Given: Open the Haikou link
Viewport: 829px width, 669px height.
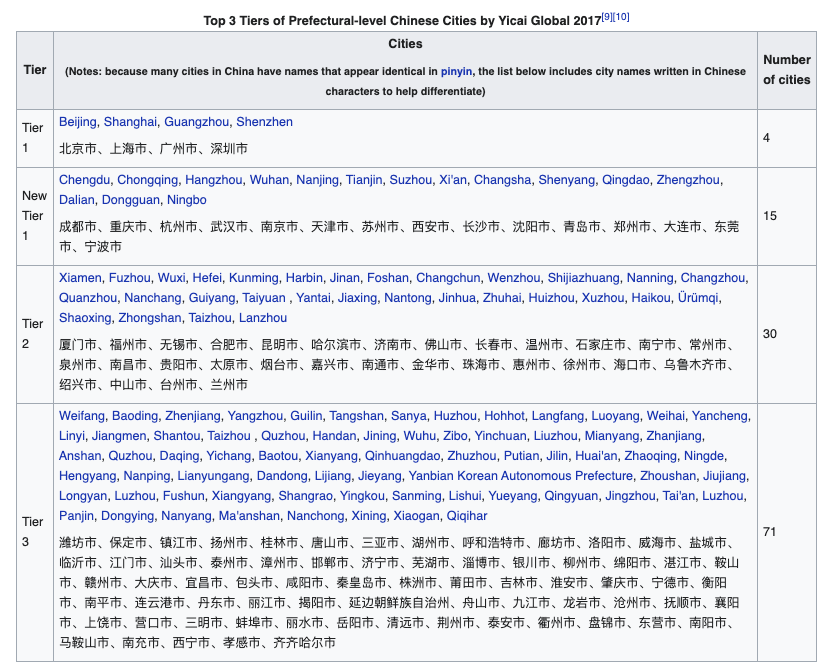Looking at the screenshot, I should coord(651,298).
